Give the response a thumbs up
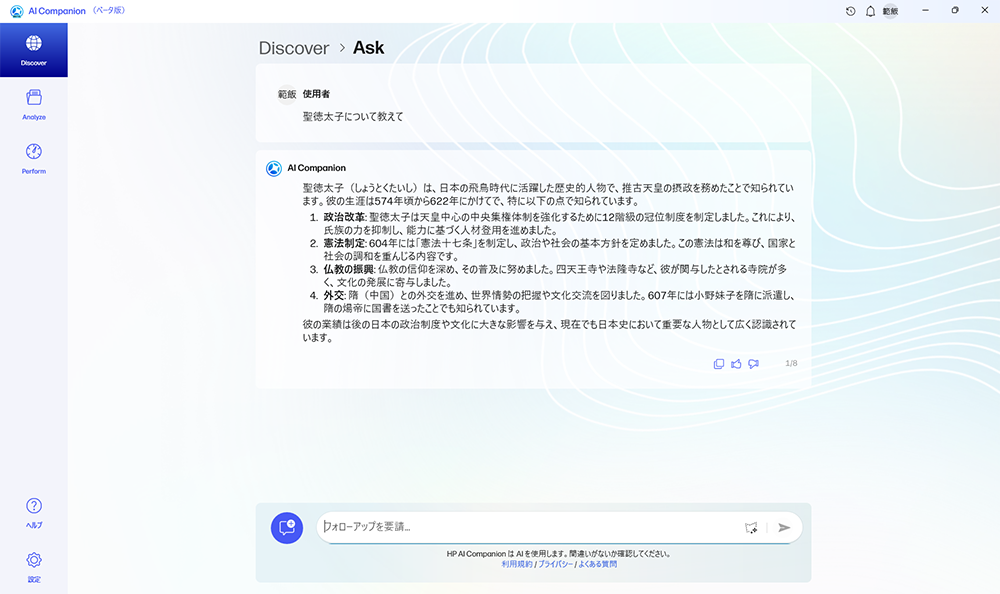The height and width of the screenshot is (594, 1000). click(736, 364)
